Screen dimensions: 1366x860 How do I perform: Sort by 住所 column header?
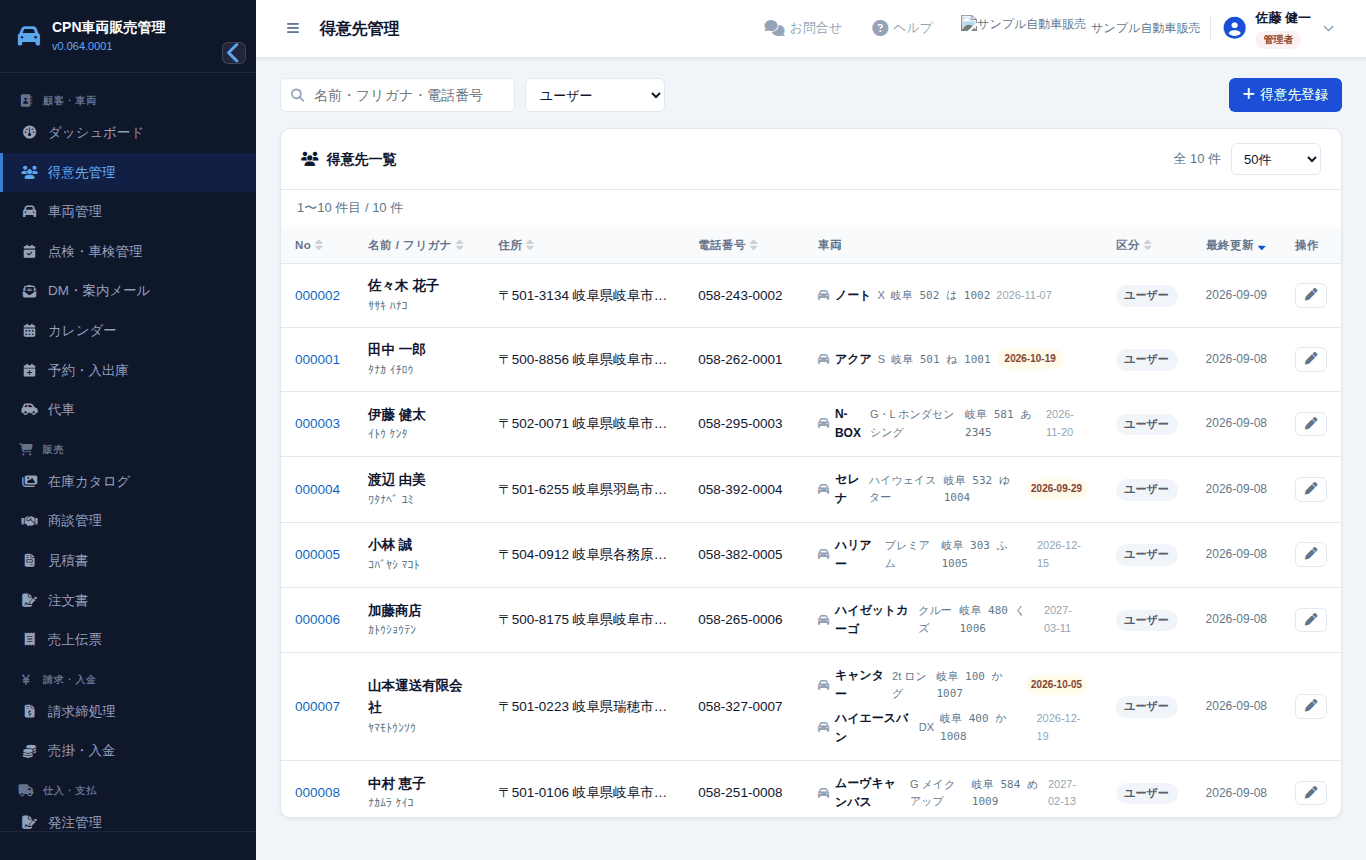pyautogui.click(x=516, y=245)
